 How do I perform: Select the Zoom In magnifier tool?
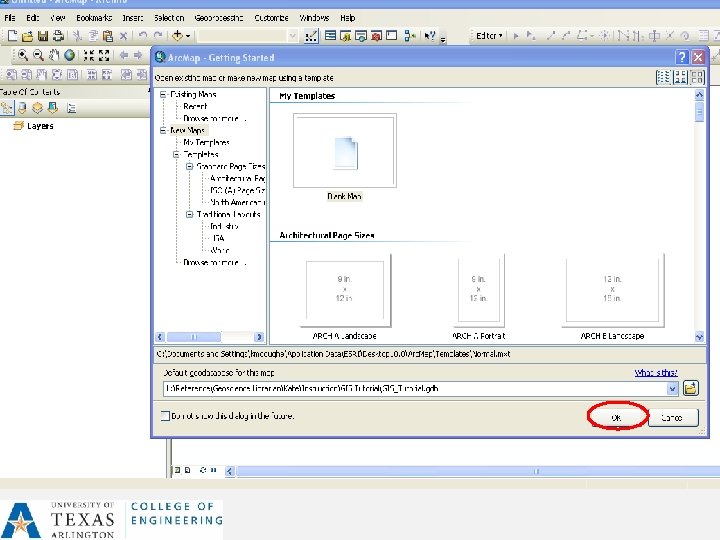point(22,56)
